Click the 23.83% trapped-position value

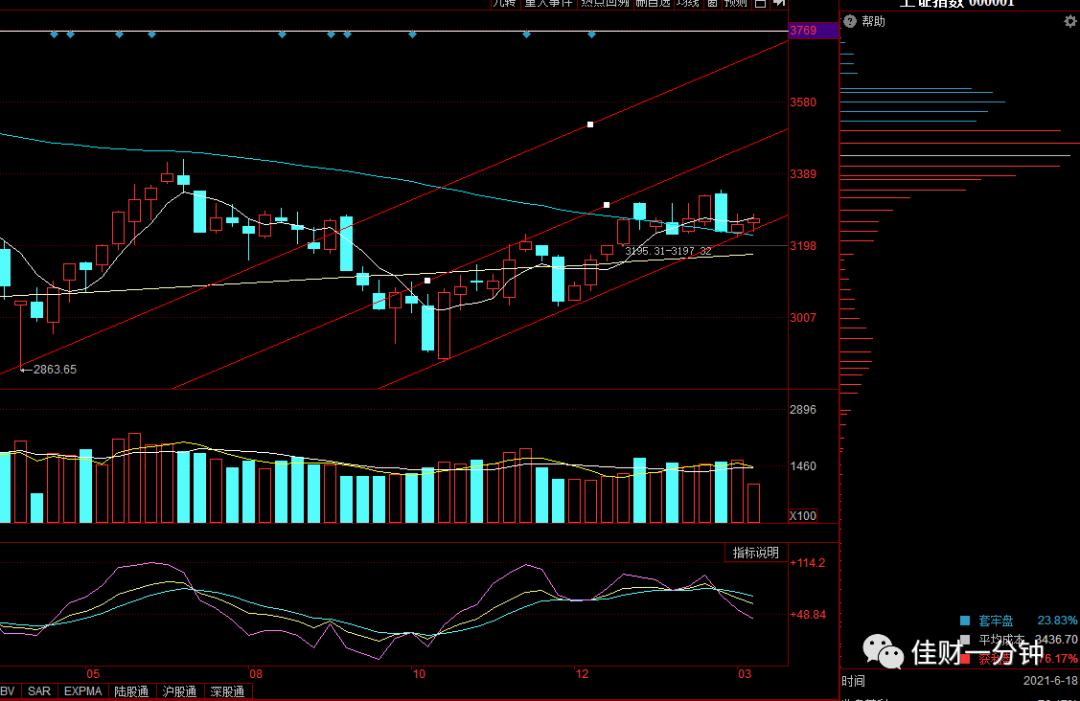pyautogui.click(x=1057, y=620)
